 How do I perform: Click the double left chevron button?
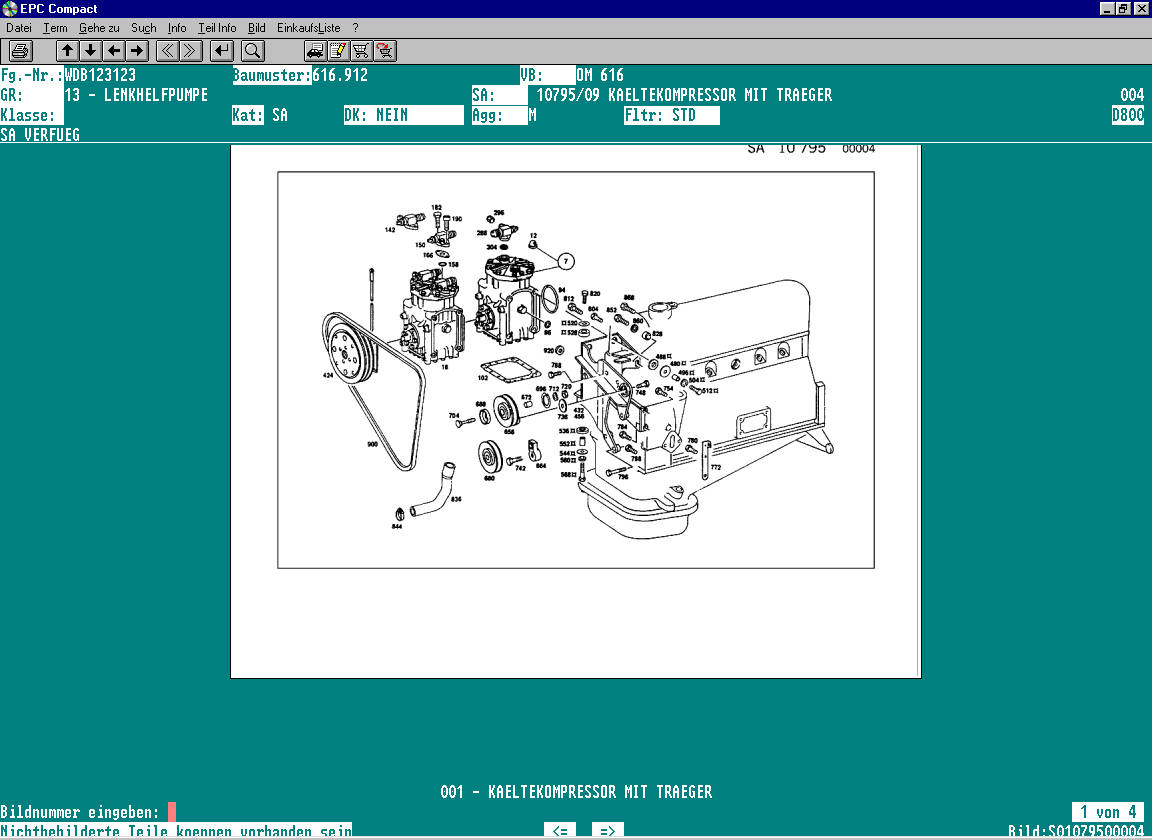(x=168, y=50)
